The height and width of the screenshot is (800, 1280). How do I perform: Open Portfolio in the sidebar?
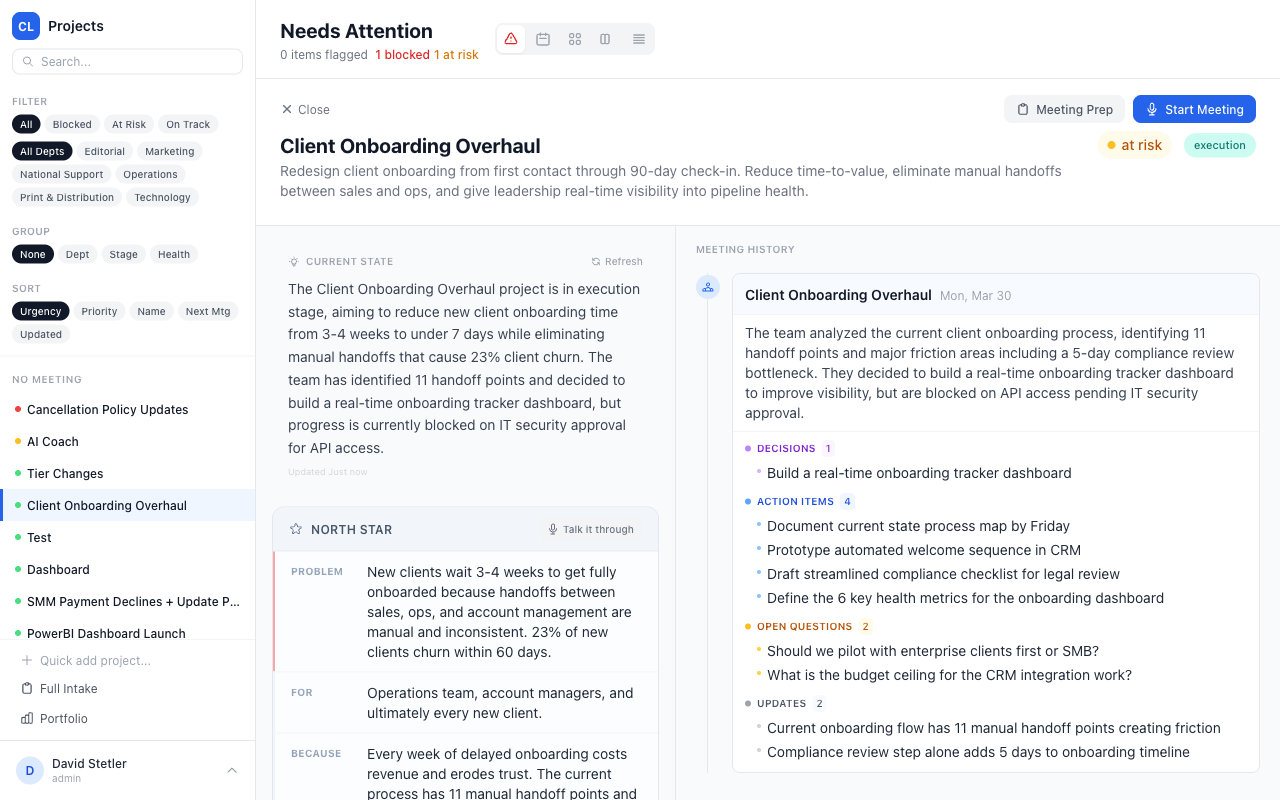tap(63, 718)
